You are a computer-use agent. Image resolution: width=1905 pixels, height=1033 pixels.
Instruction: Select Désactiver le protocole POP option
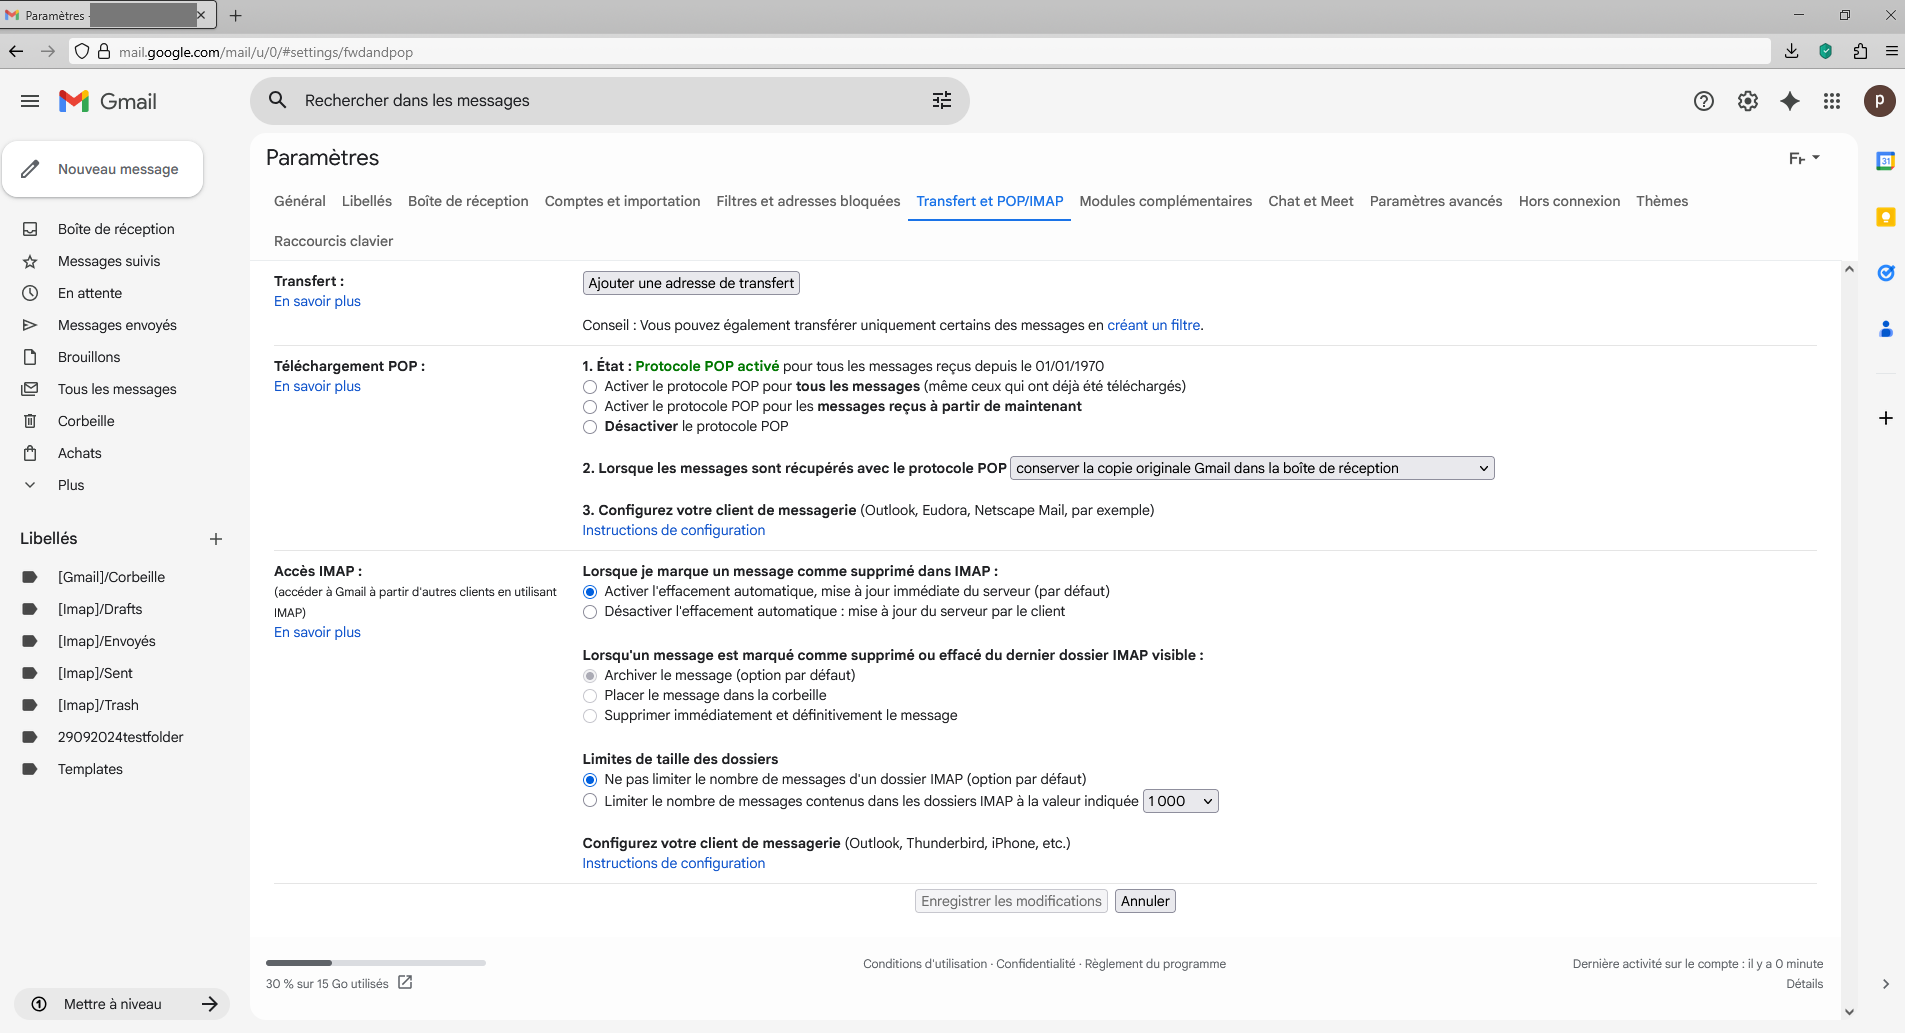point(590,427)
